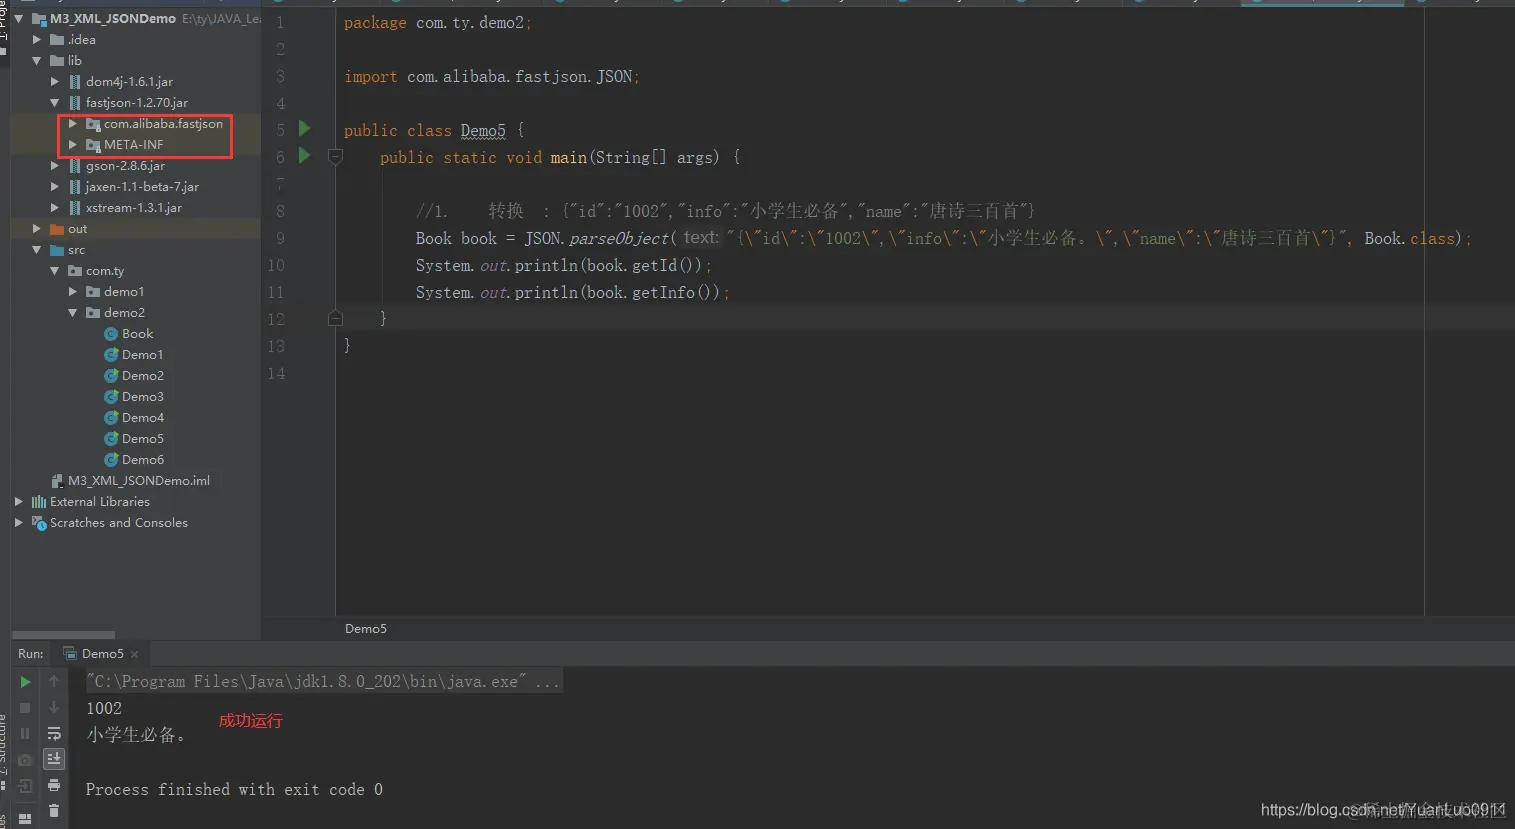
Task: Expand External Libraries node
Action: 19,502
